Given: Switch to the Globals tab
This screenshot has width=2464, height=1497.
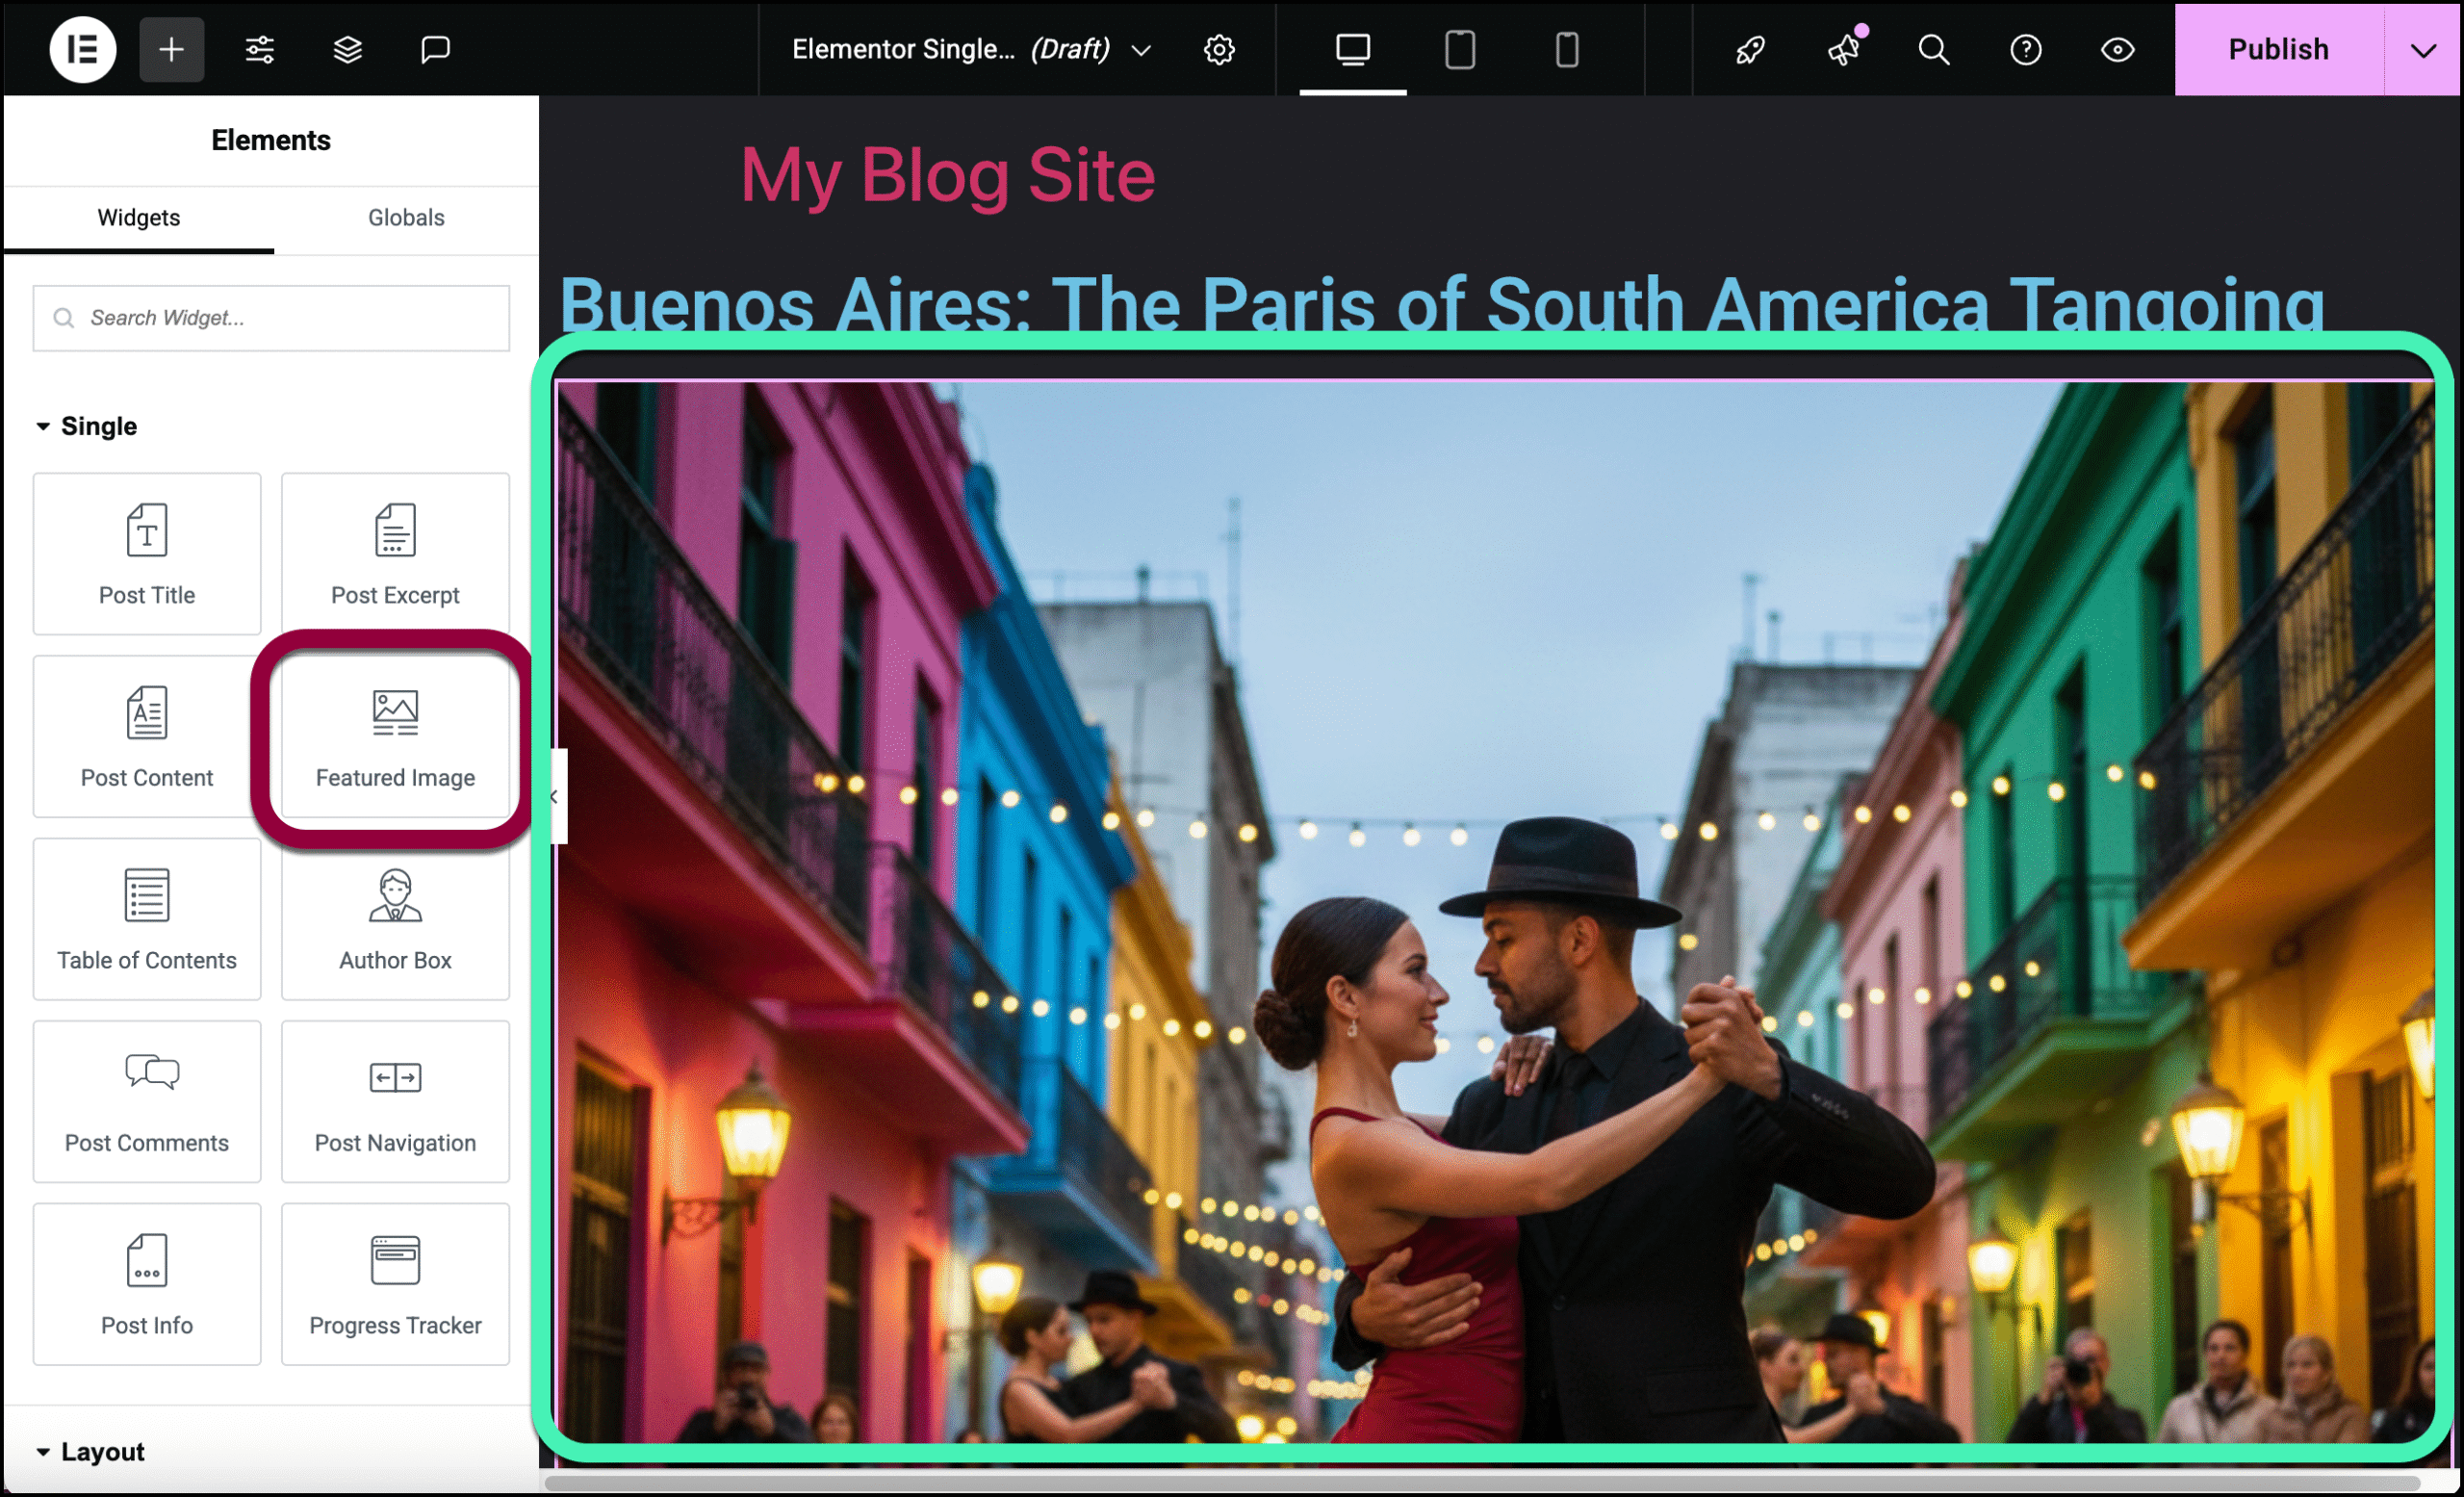Looking at the screenshot, I should coord(405,217).
